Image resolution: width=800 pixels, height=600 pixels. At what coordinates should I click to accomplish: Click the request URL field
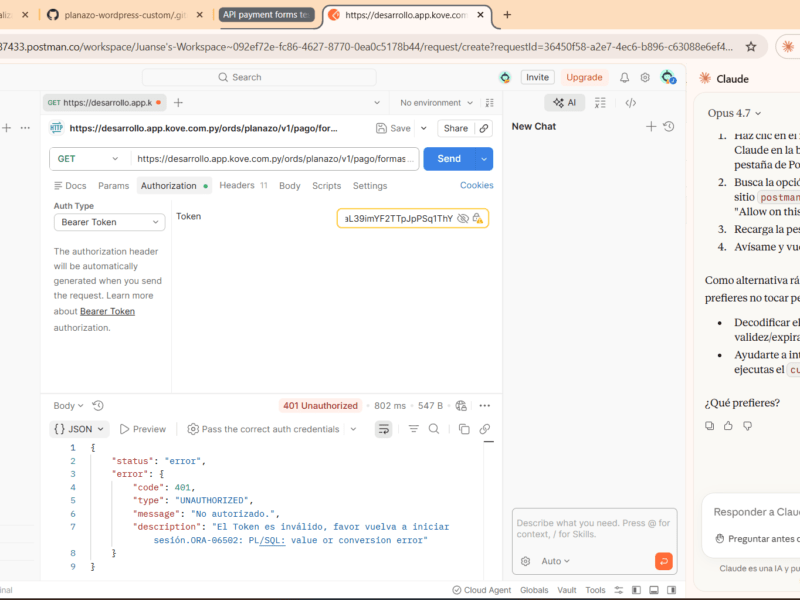(x=274, y=159)
